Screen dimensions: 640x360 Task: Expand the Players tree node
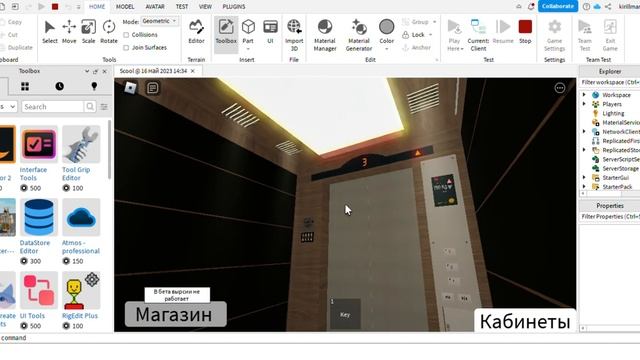[x=584, y=104]
